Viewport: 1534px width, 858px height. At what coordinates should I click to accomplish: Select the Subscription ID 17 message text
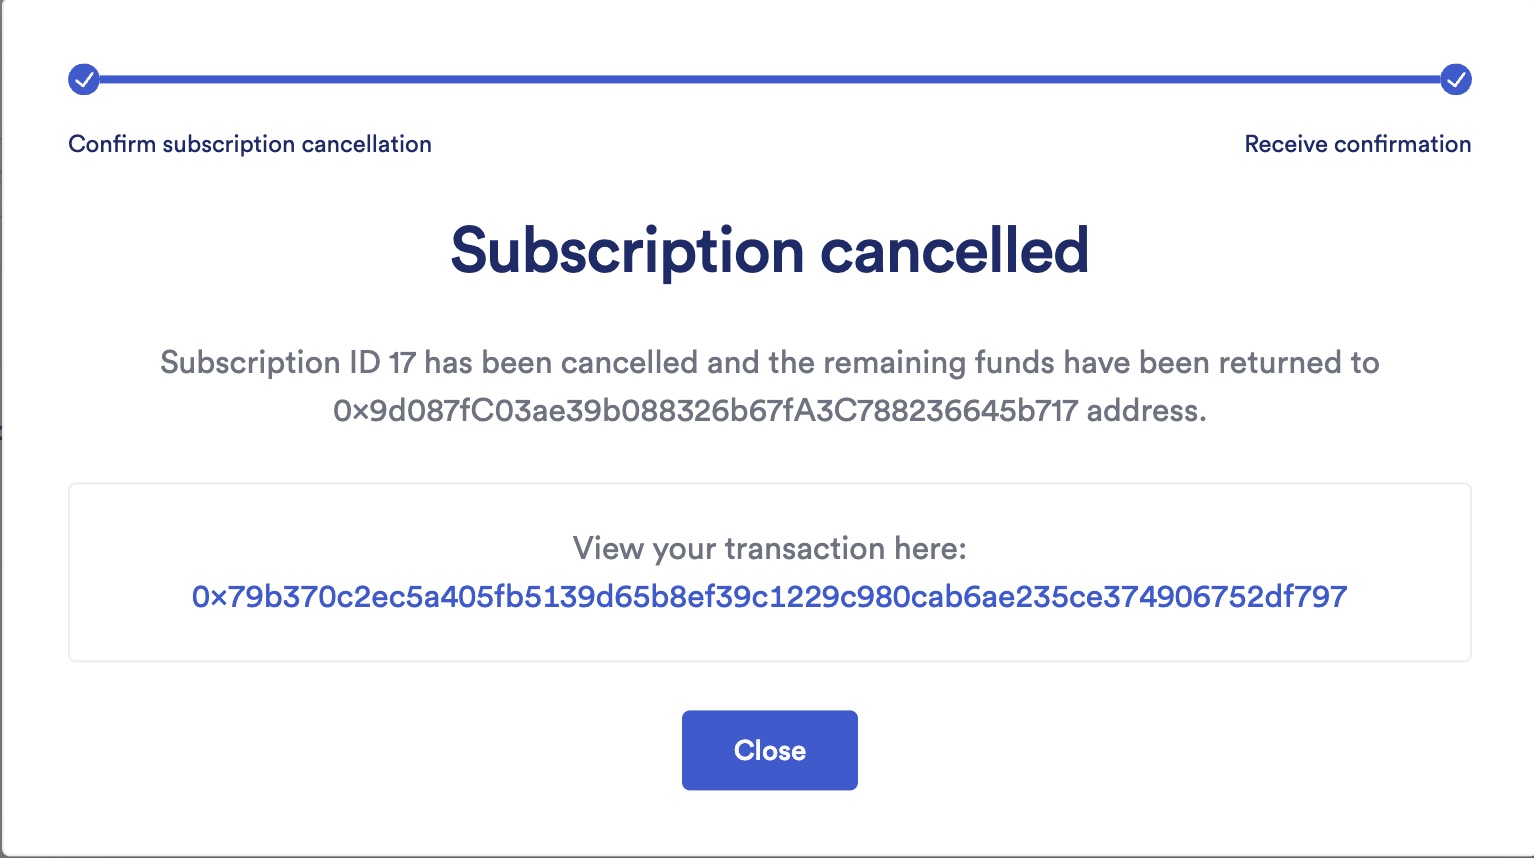[x=769, y=363]
